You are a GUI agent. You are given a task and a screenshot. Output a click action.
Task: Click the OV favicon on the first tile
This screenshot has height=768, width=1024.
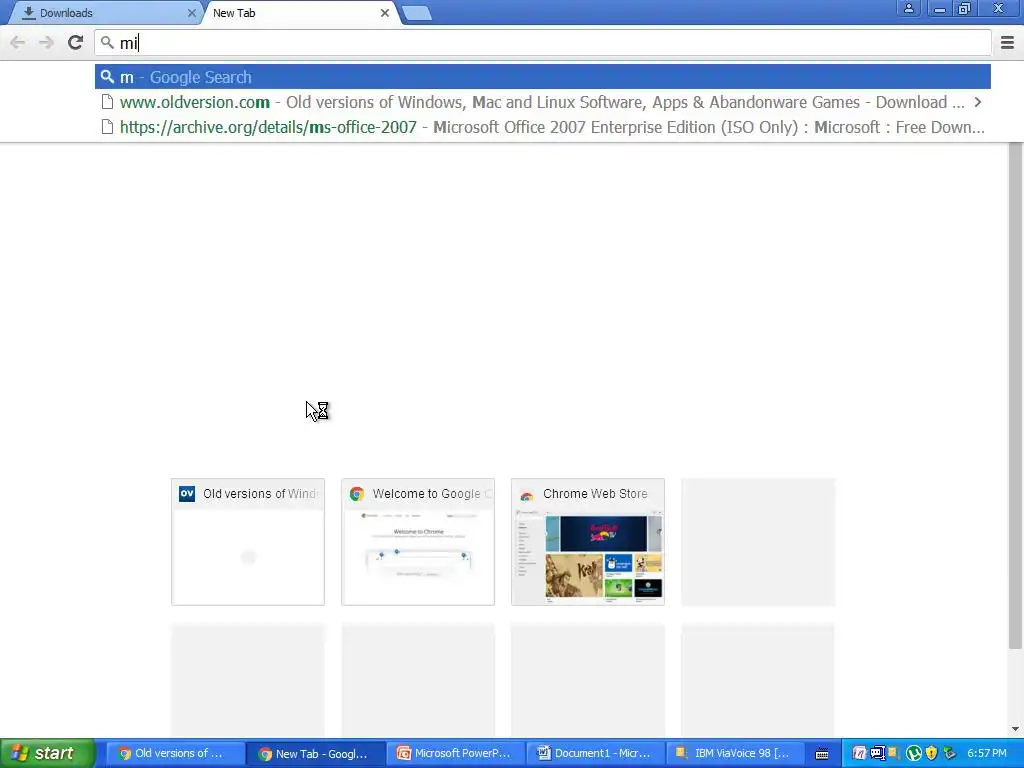tap(187, 494)
